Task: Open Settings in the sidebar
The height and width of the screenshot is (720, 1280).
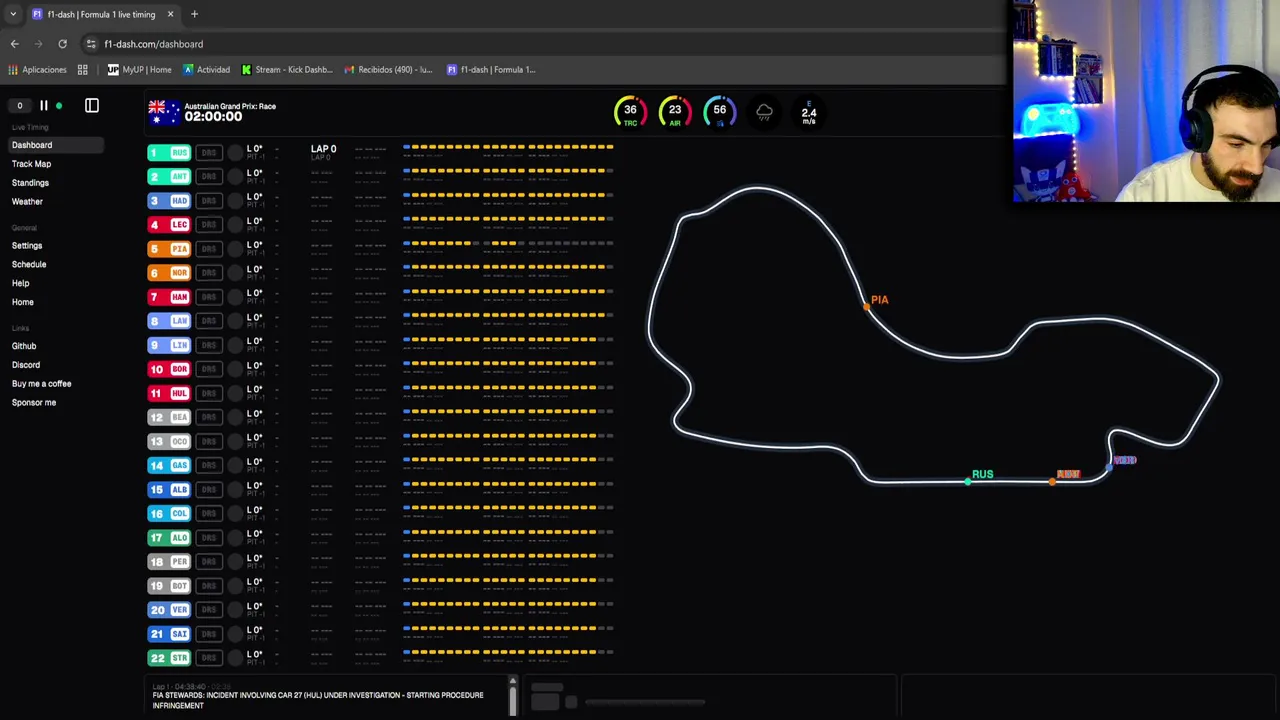Action: pos(27,246)
